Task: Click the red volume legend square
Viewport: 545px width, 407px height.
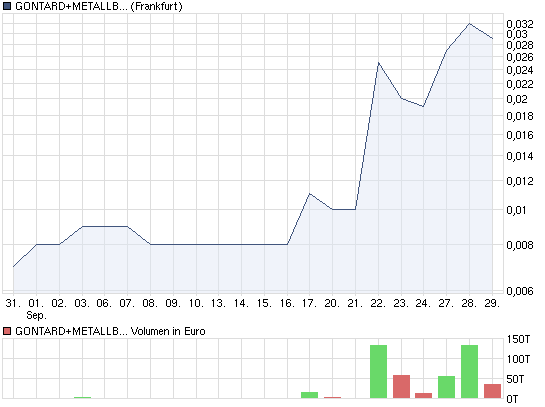Action: 7,331
